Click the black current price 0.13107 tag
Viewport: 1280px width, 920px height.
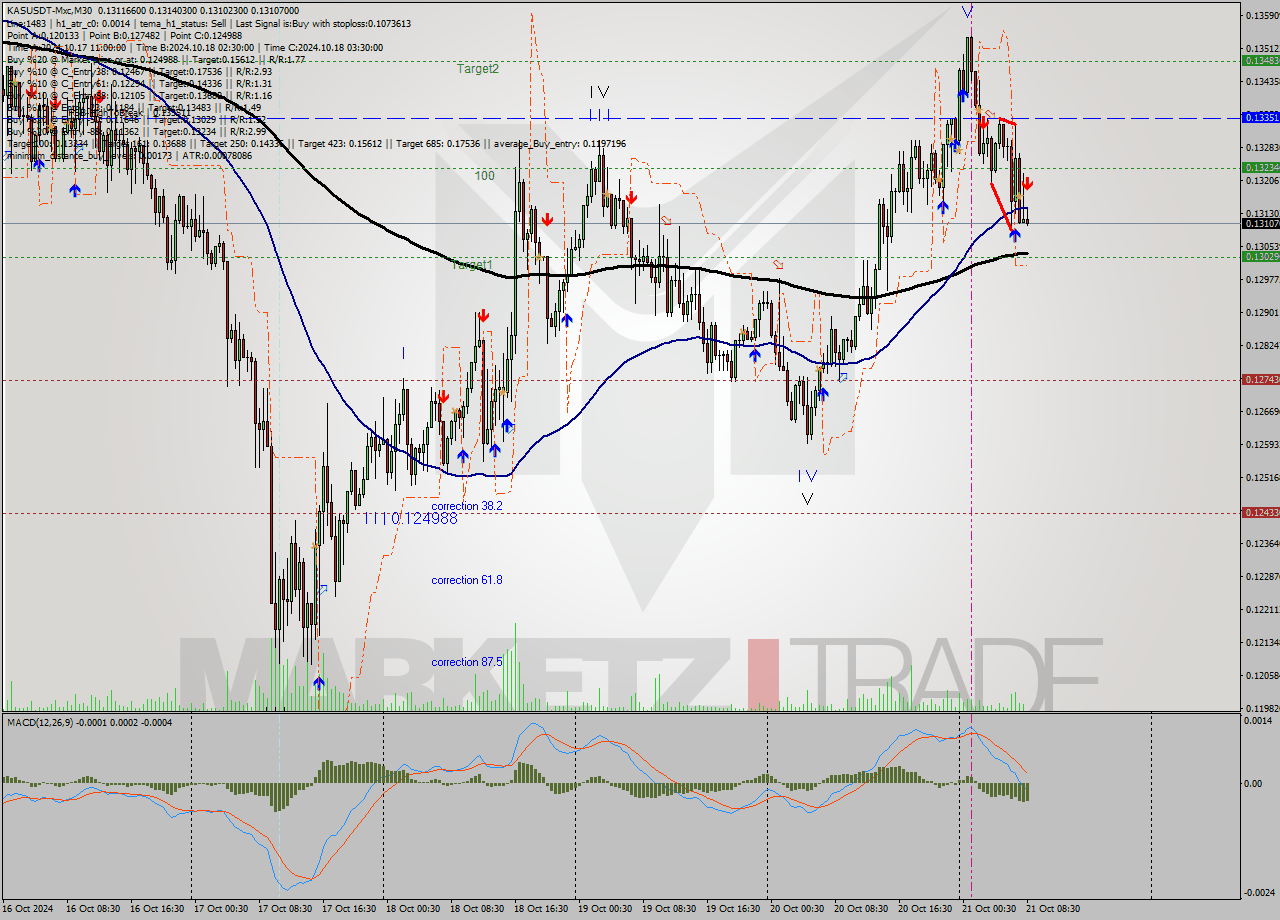tap(1259, 223)
